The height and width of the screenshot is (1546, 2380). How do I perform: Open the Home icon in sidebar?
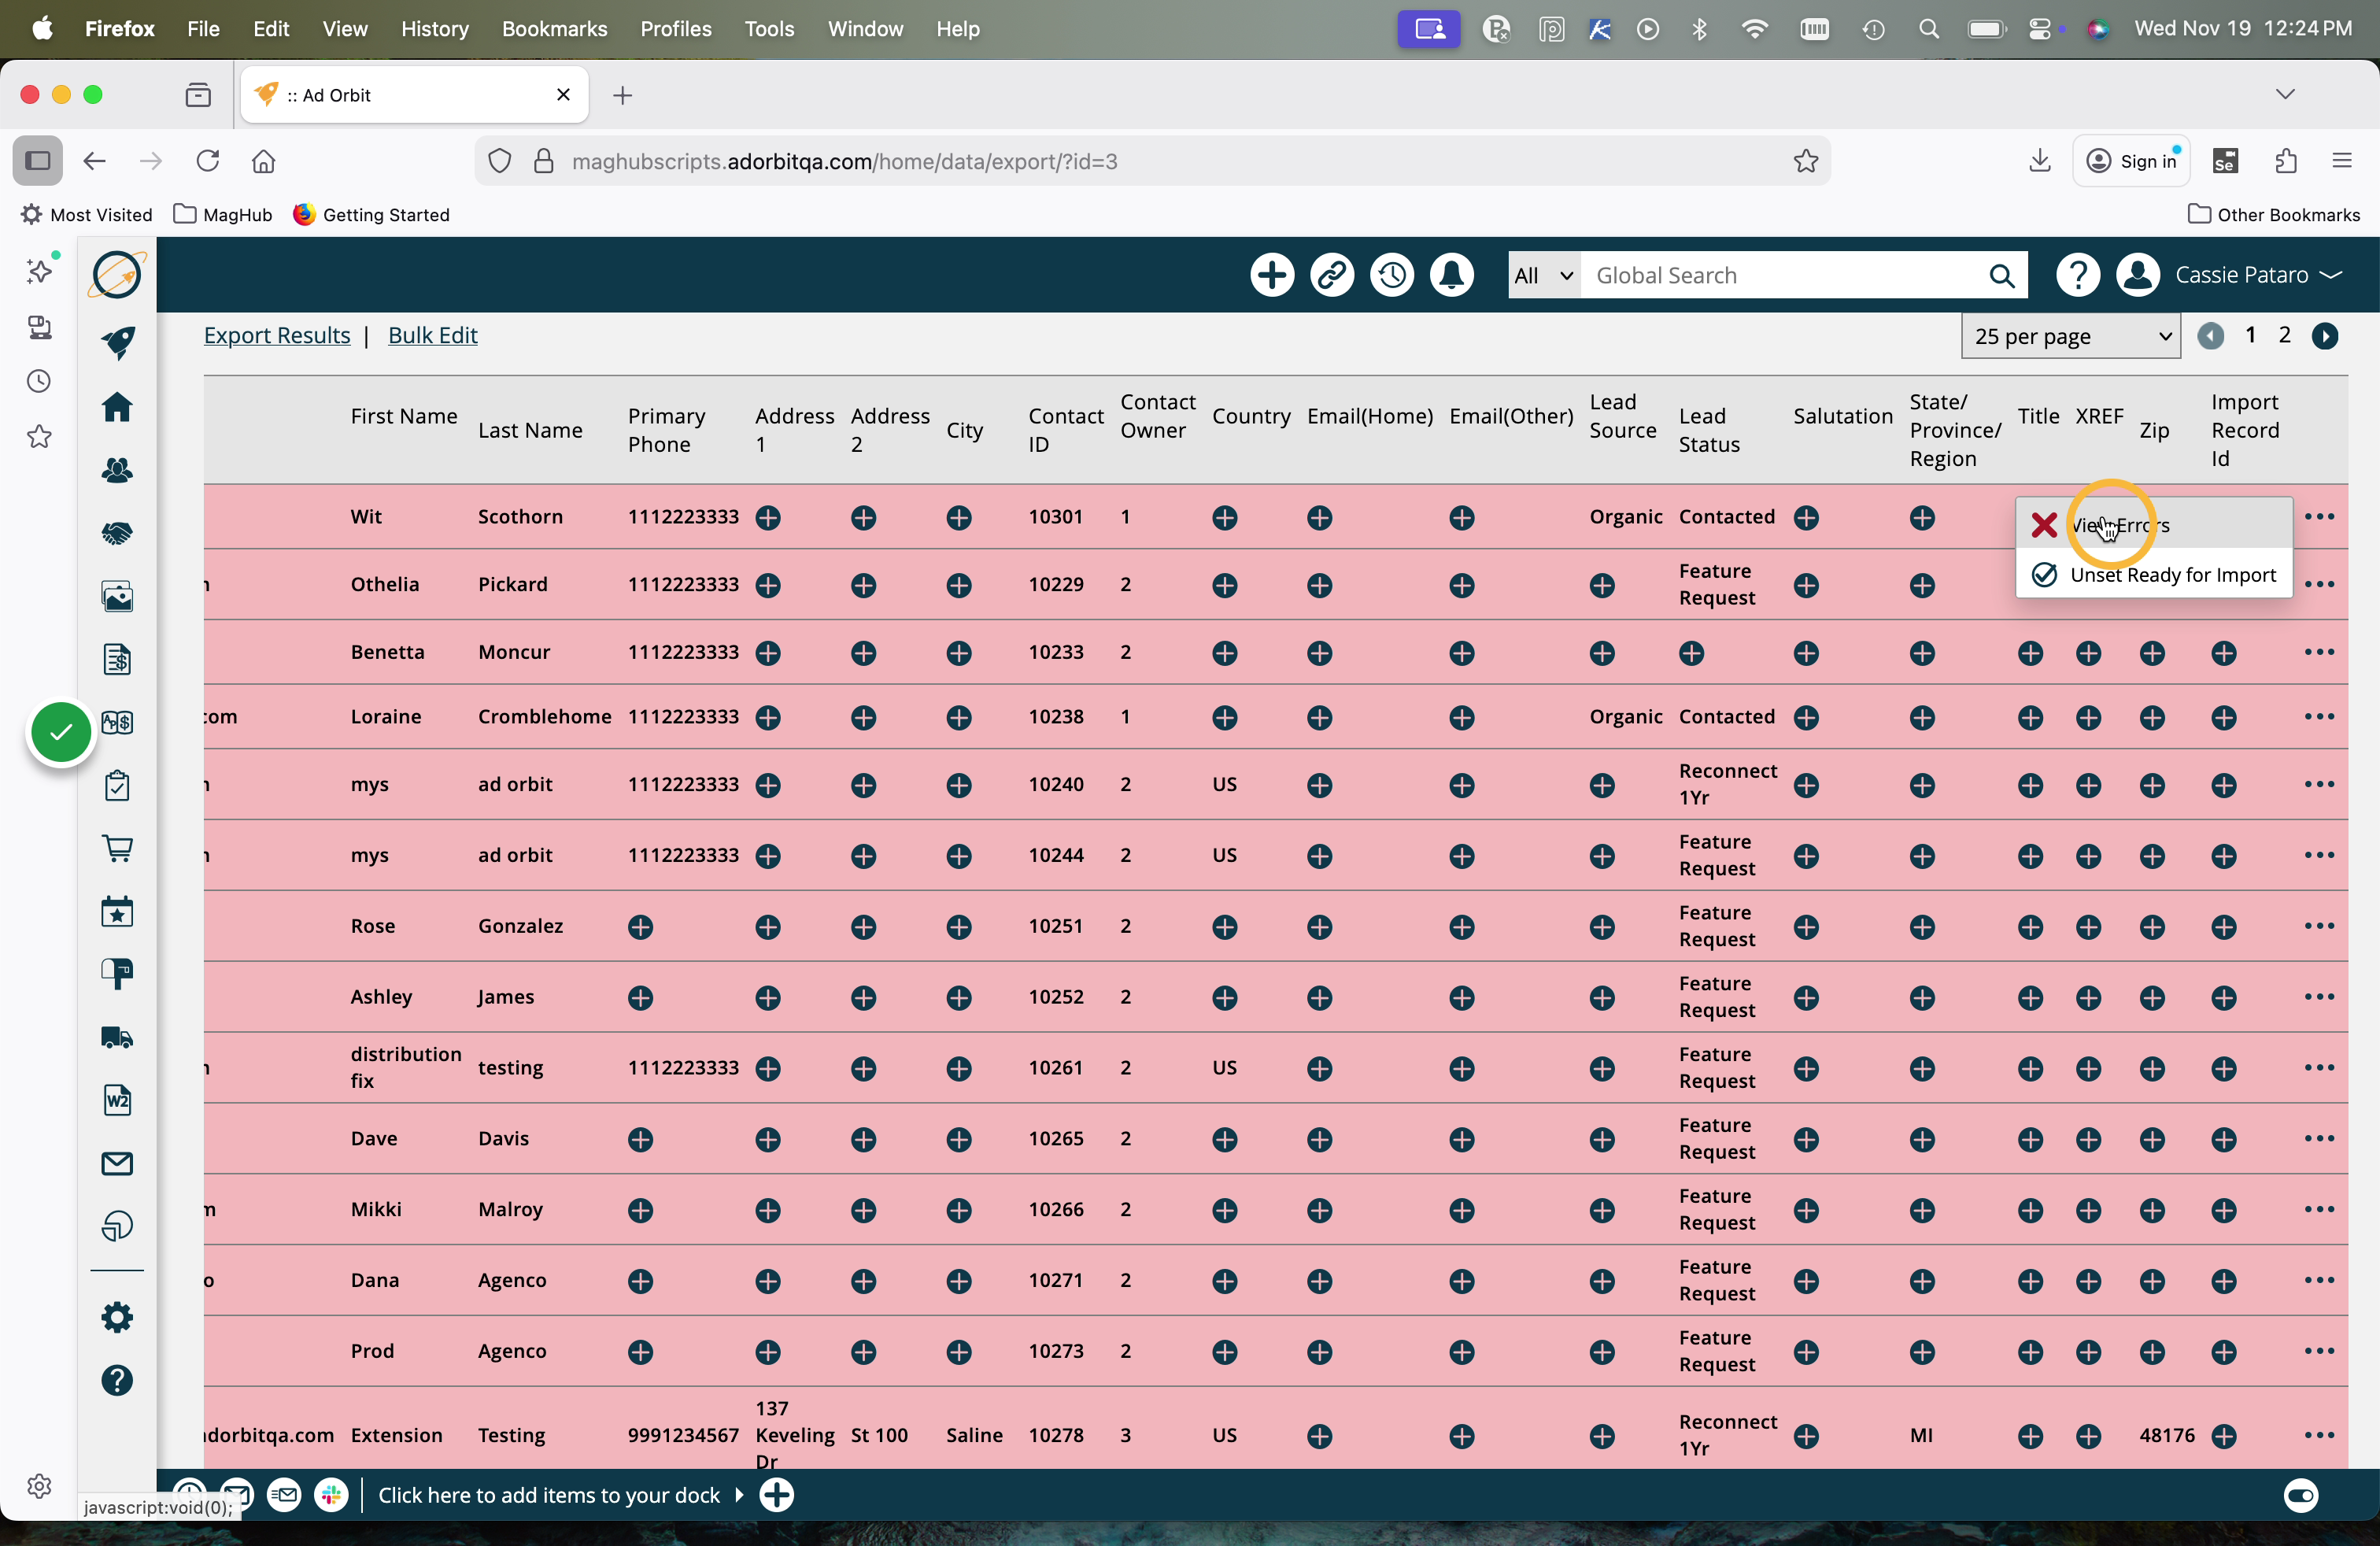tap(117, 407)
